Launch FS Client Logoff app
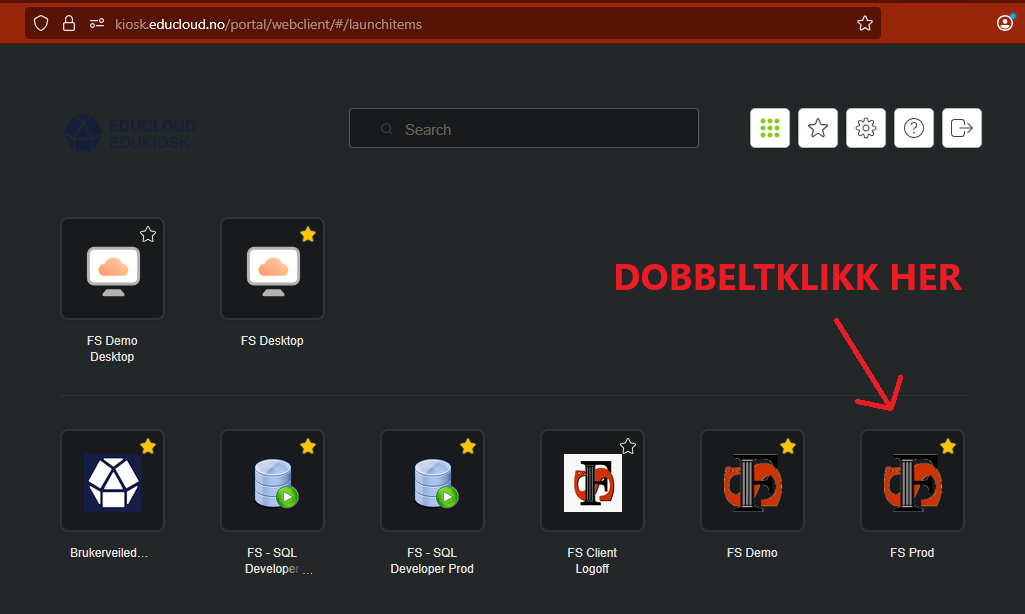The image size is (1025, 614). (592, 481)
